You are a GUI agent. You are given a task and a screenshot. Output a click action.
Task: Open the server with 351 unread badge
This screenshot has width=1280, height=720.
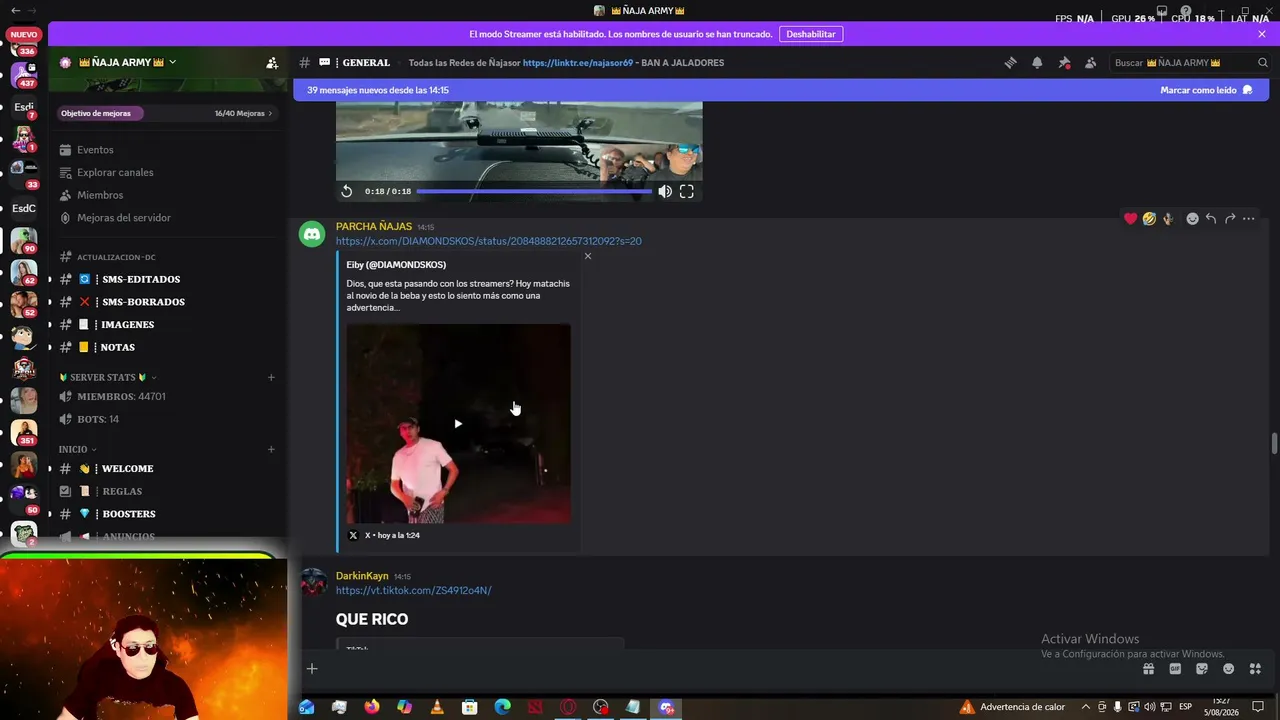point(23,432)
